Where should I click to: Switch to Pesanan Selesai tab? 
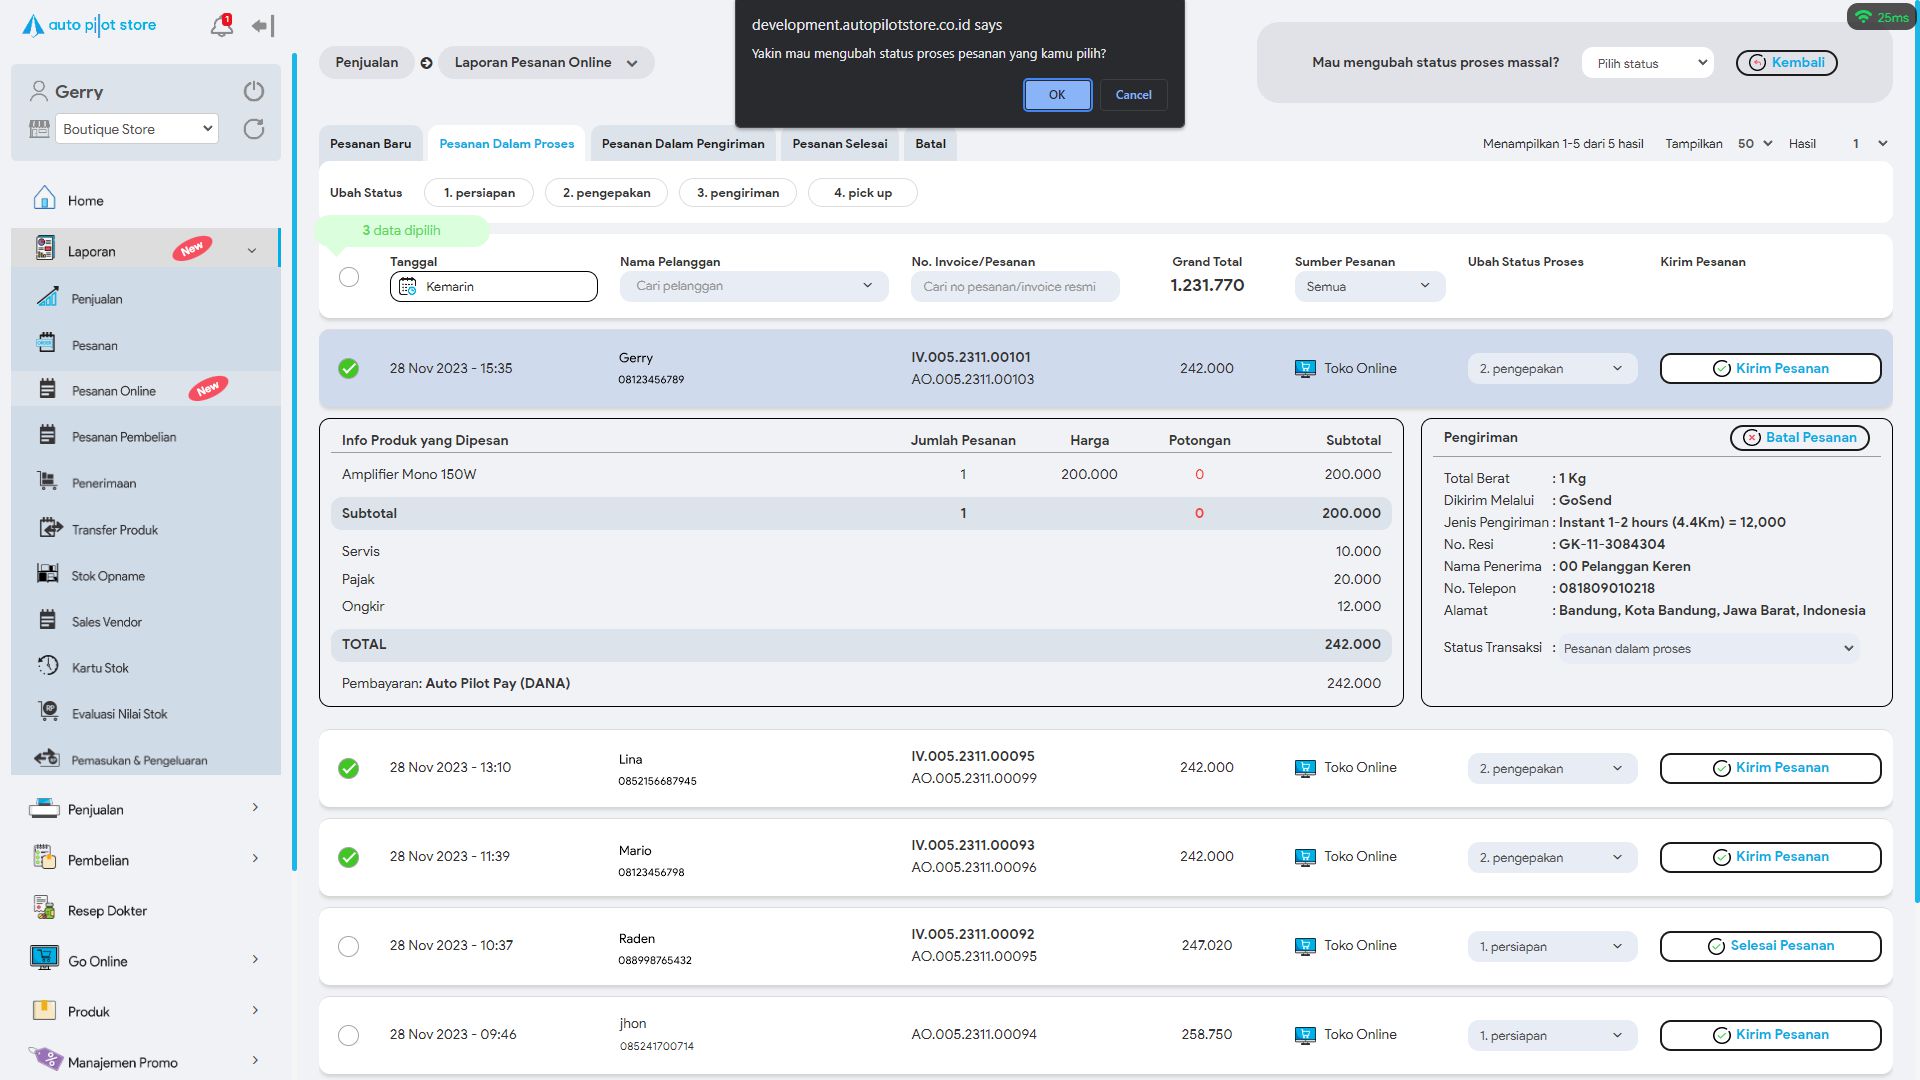(839, 144)
